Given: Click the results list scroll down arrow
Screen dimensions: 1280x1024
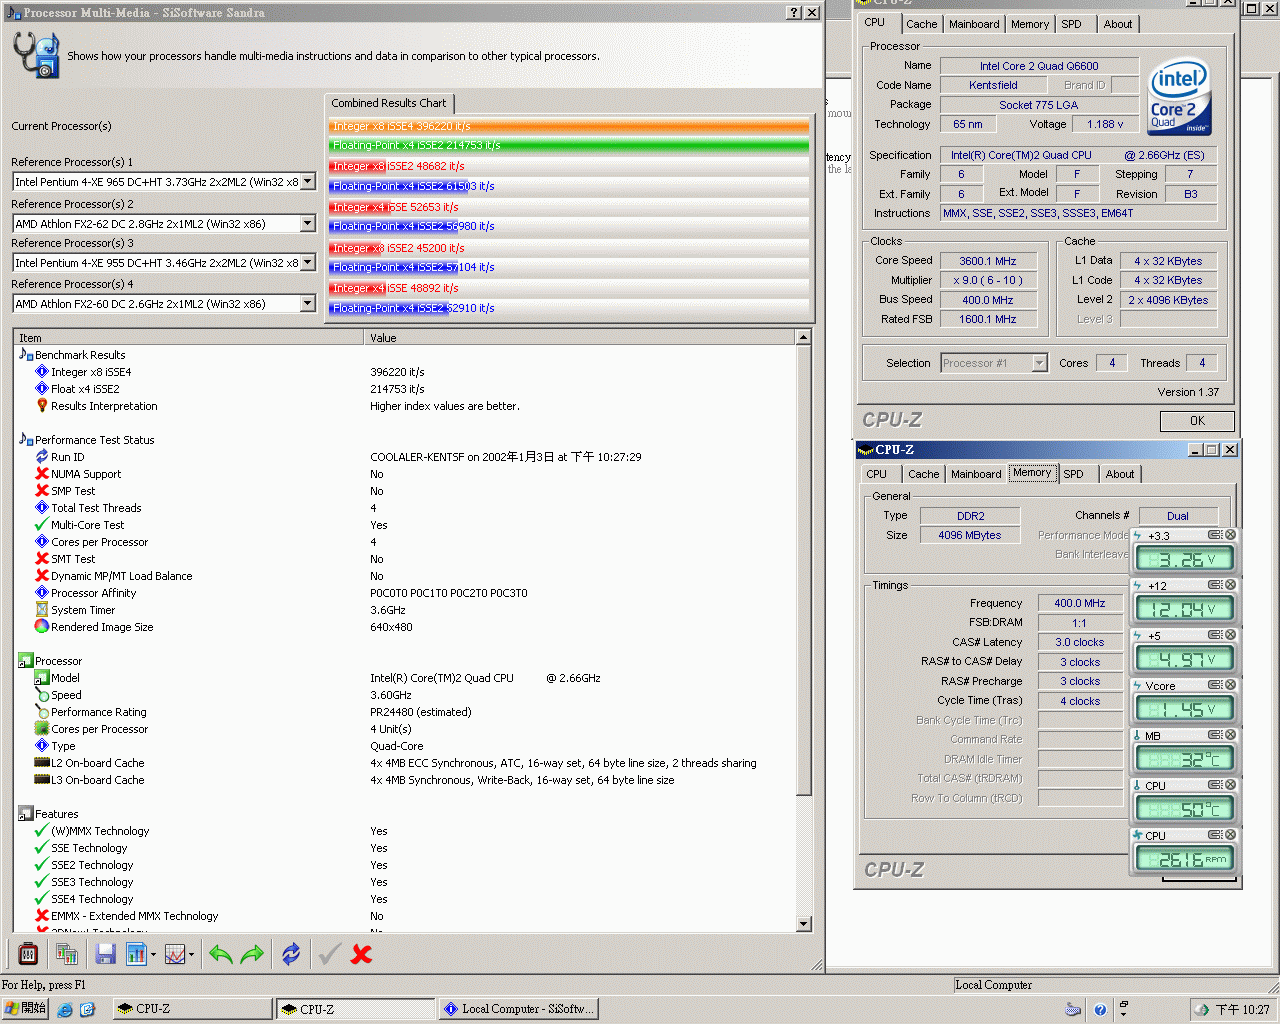Looking at the screenshot, I should tap(803, 924).
